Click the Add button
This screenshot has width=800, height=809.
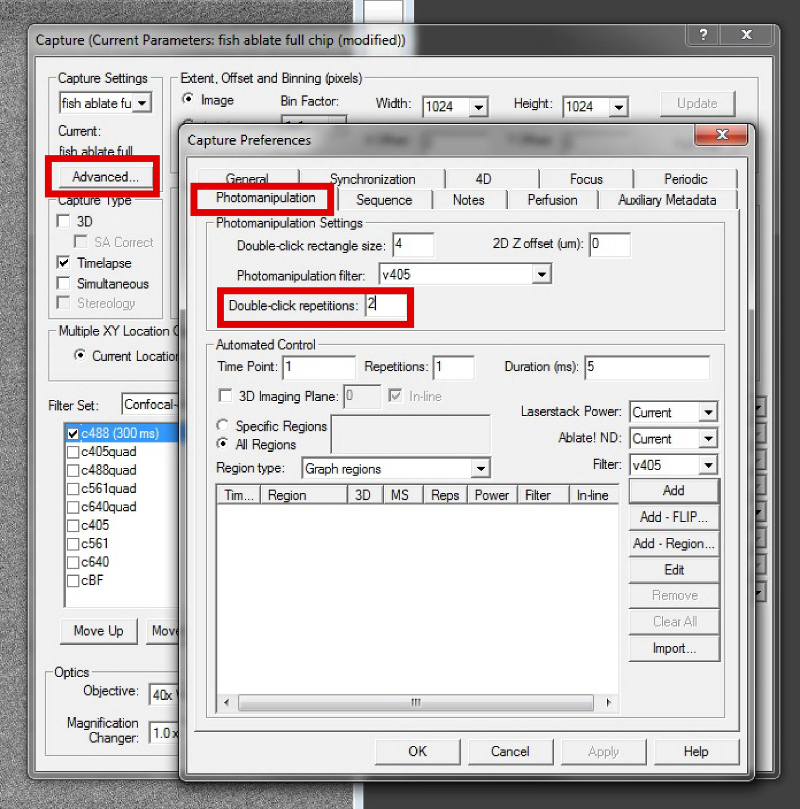674,491
